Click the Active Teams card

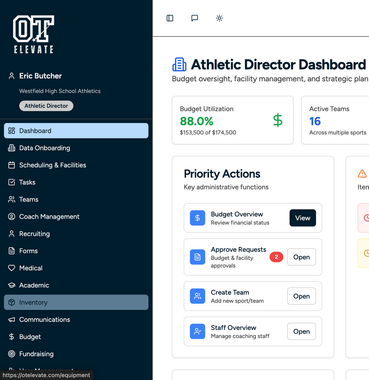pyautogui.click(x=335, y=120)
